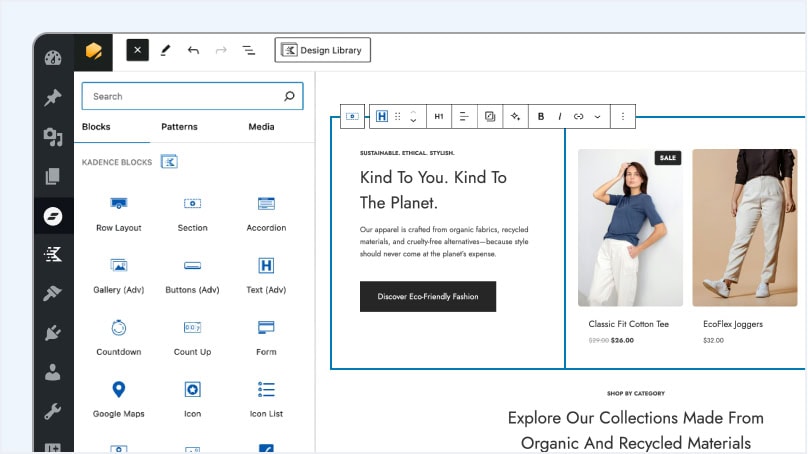Open the Kadence AI sparkle tool
Image resolution: width=808 pixels, height=454 pixels.
click(516, 117)
